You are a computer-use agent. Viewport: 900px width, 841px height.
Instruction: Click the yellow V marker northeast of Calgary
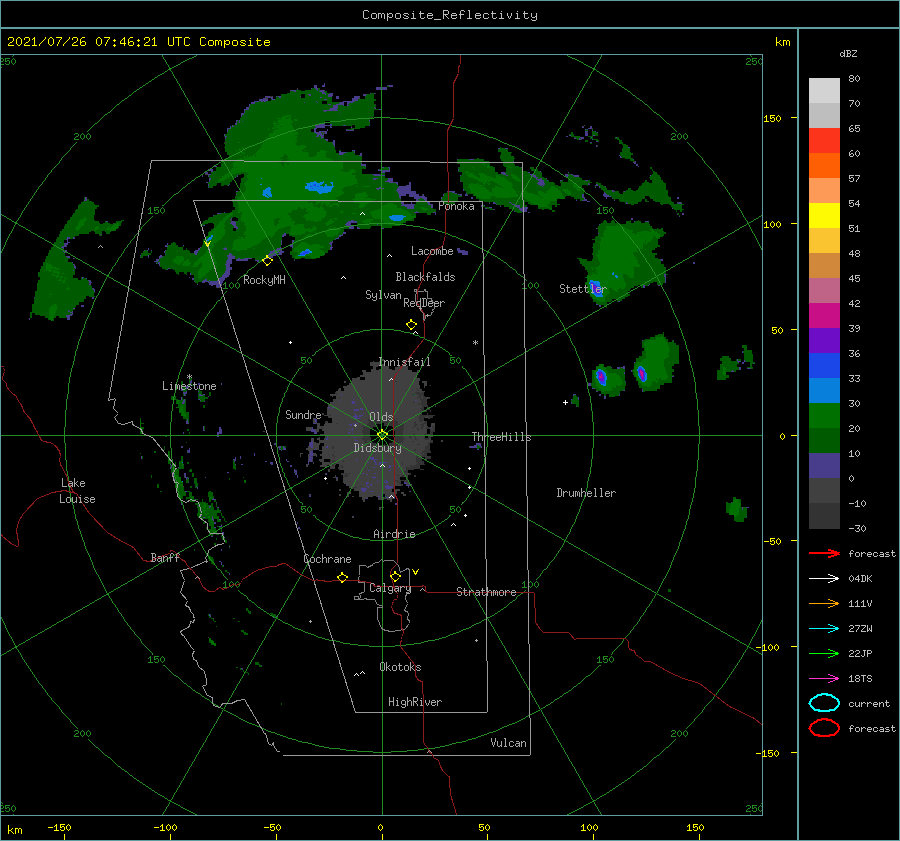pyautogui.click(x=416, y=572)
